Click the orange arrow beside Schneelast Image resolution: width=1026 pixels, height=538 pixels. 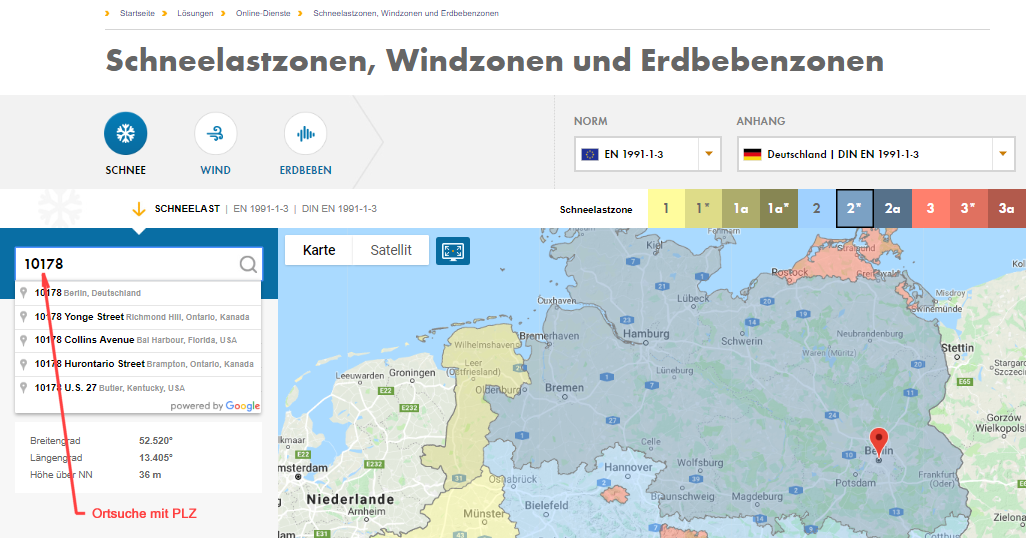[139, 209]
